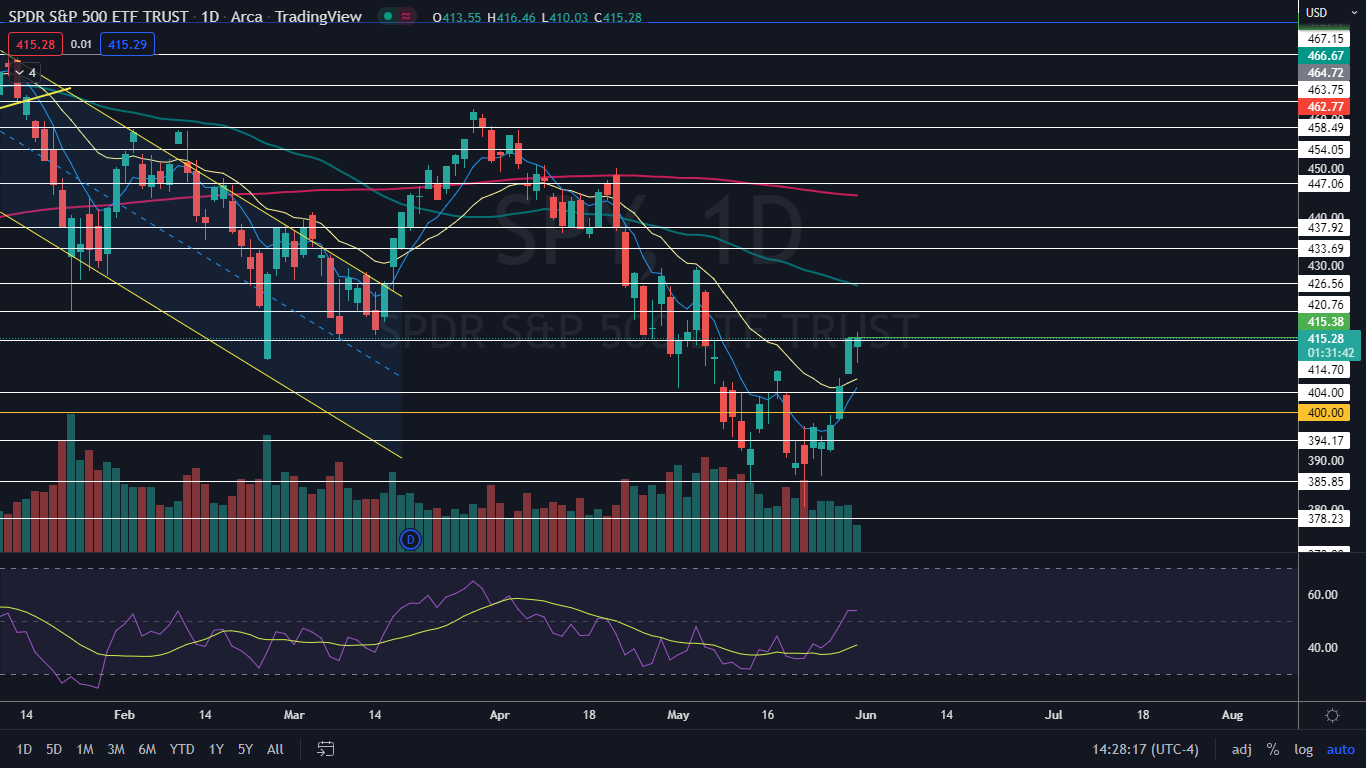The height and width of the screenshot is (768, 1366).
Task: Click the high price H416.46 value
Action: 512,17
